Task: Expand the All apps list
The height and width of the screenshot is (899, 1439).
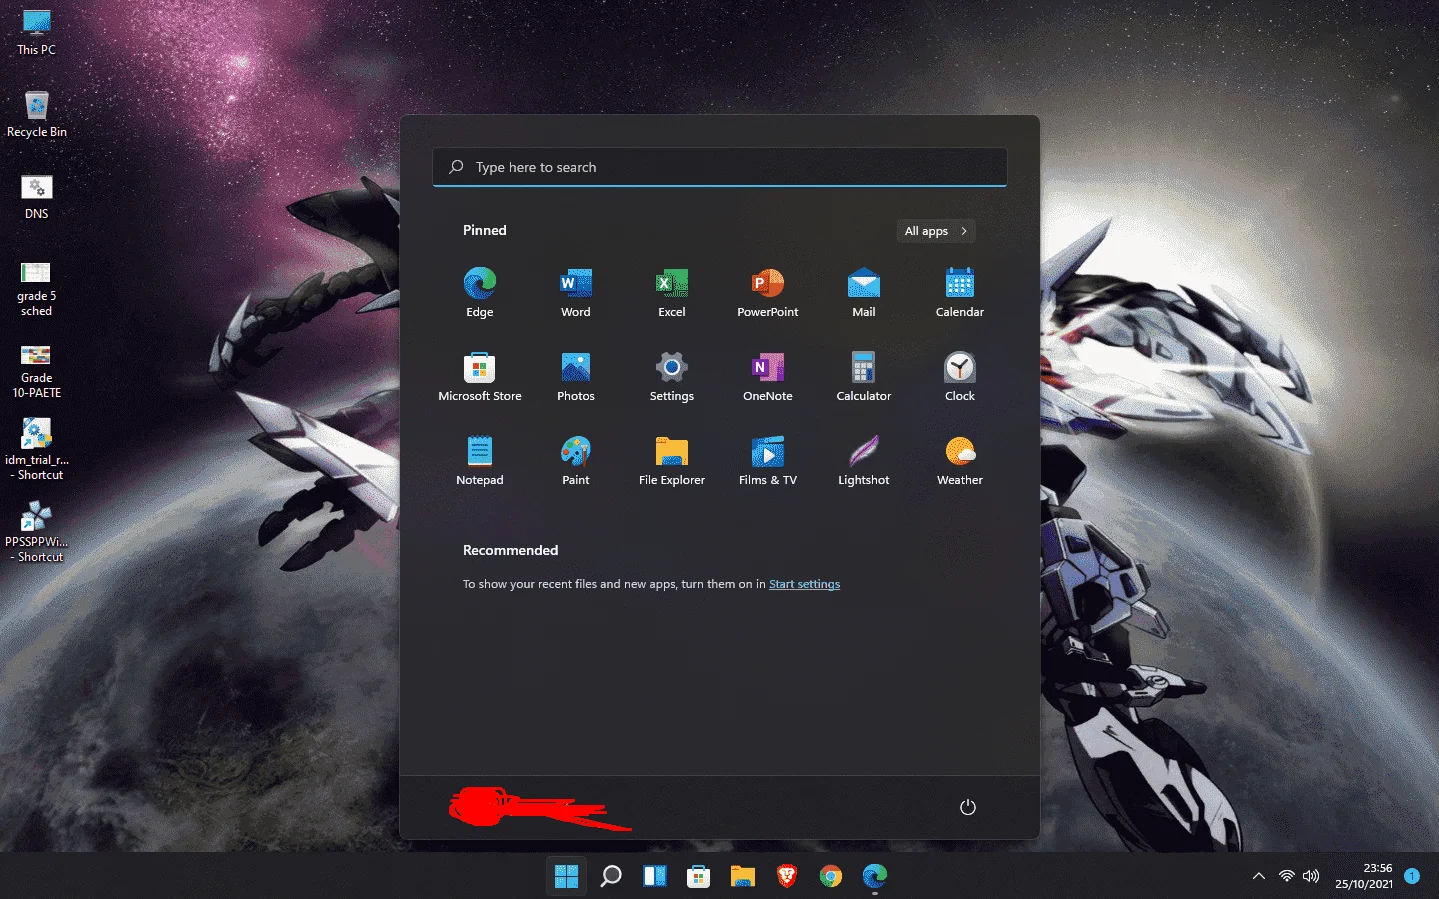Action: pos(936,231)
